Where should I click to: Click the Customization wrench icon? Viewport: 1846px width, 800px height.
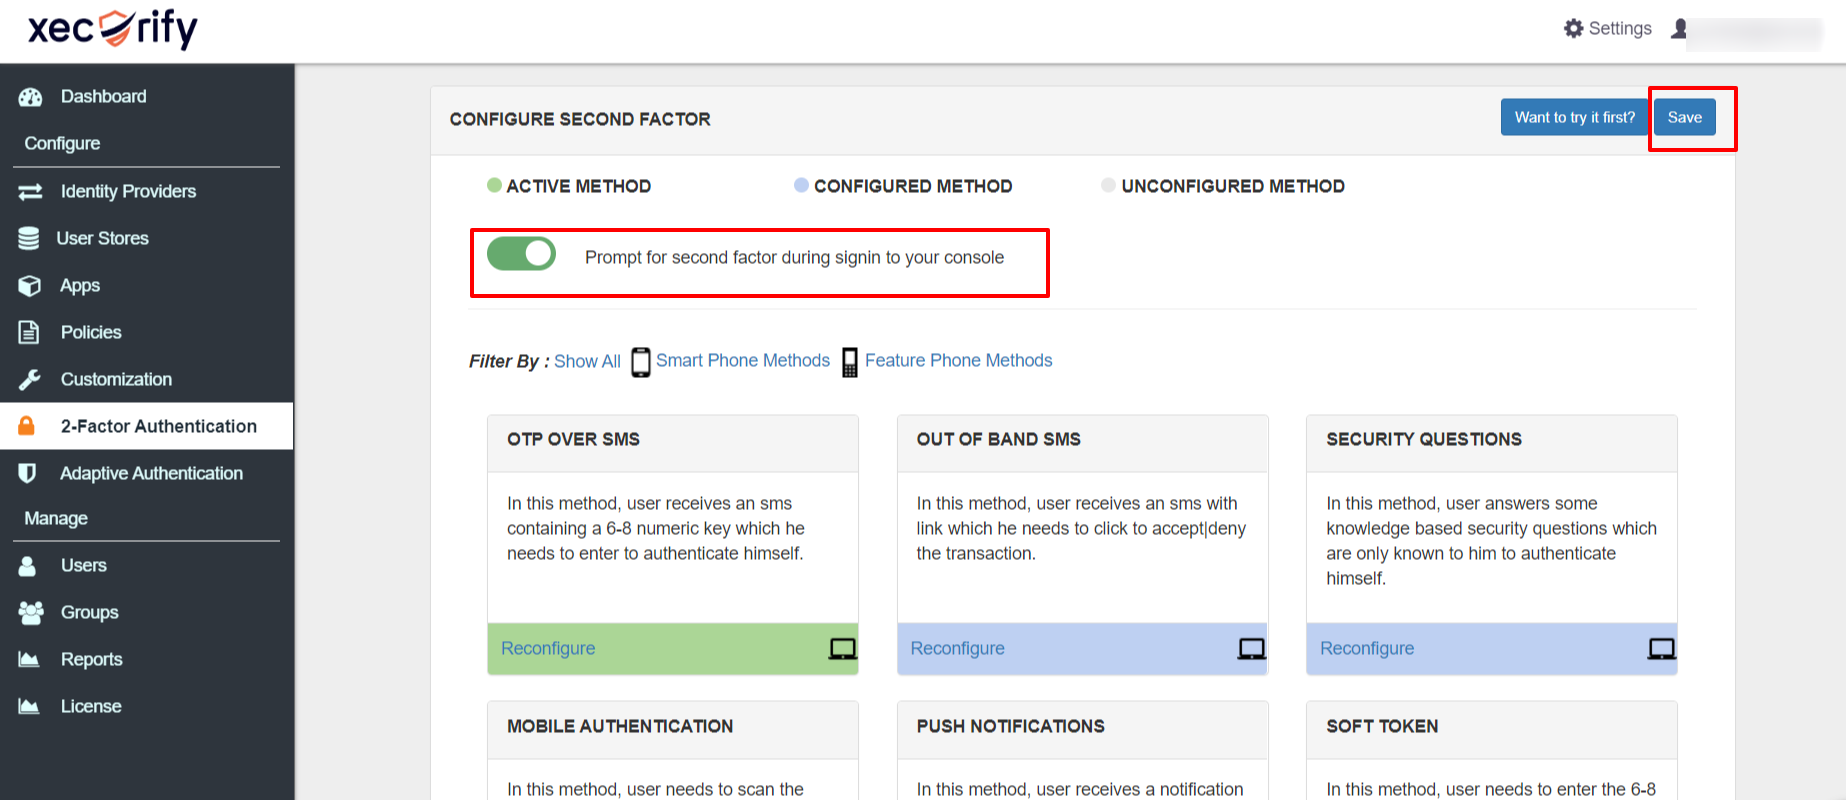pos(30,379)
